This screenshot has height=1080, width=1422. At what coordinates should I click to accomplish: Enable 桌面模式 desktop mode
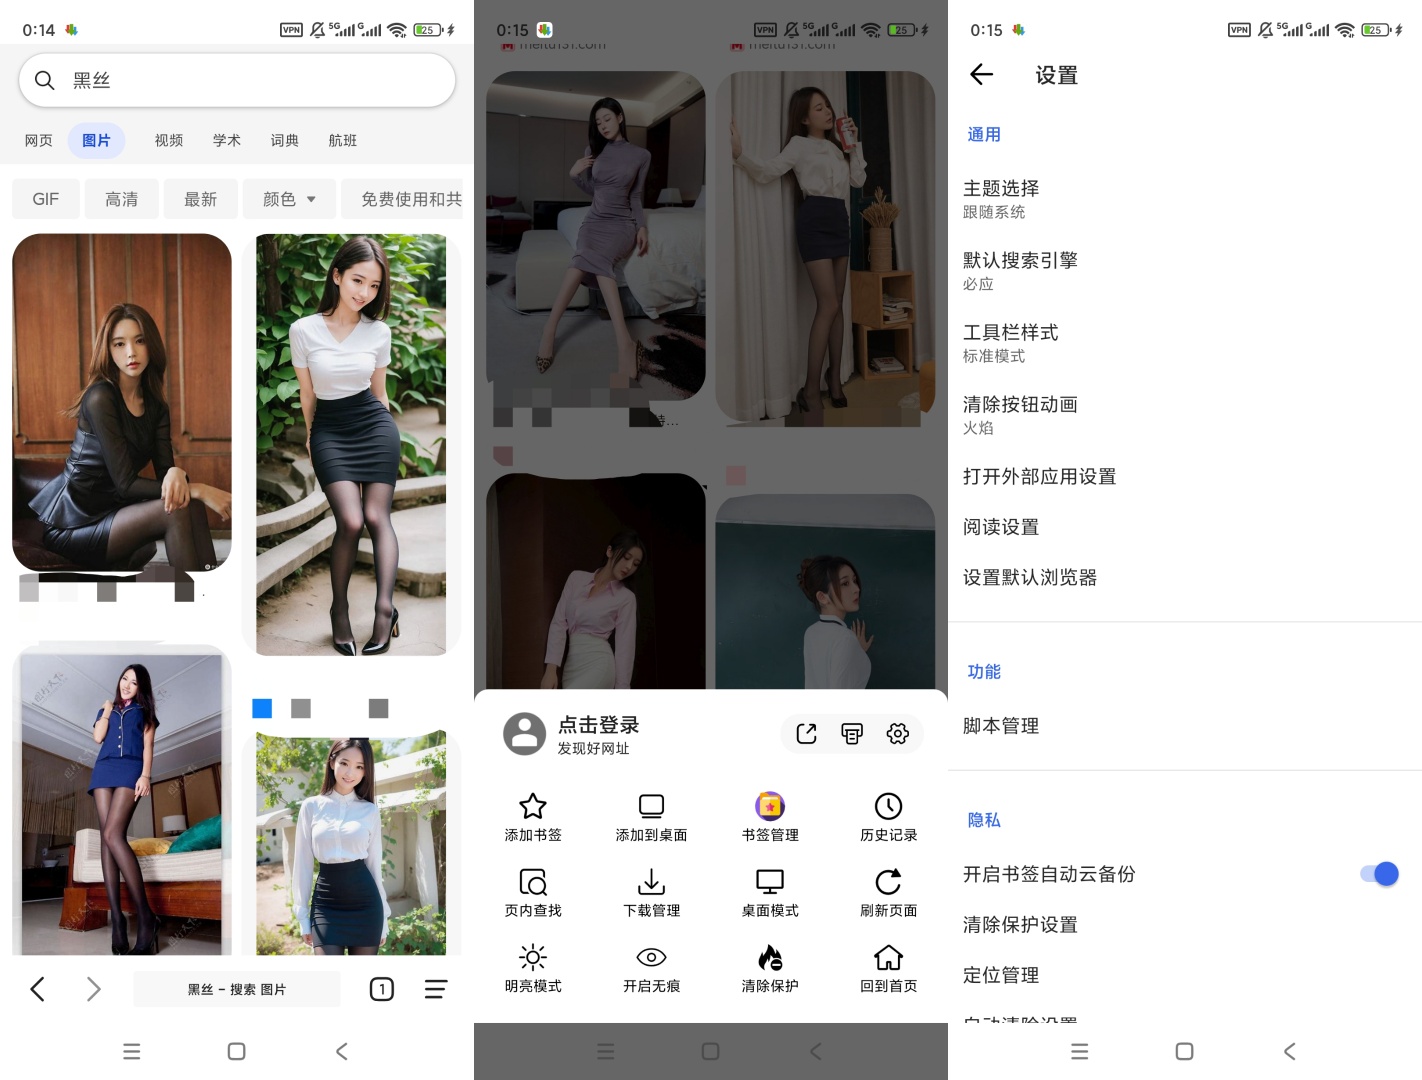point(770,882)
